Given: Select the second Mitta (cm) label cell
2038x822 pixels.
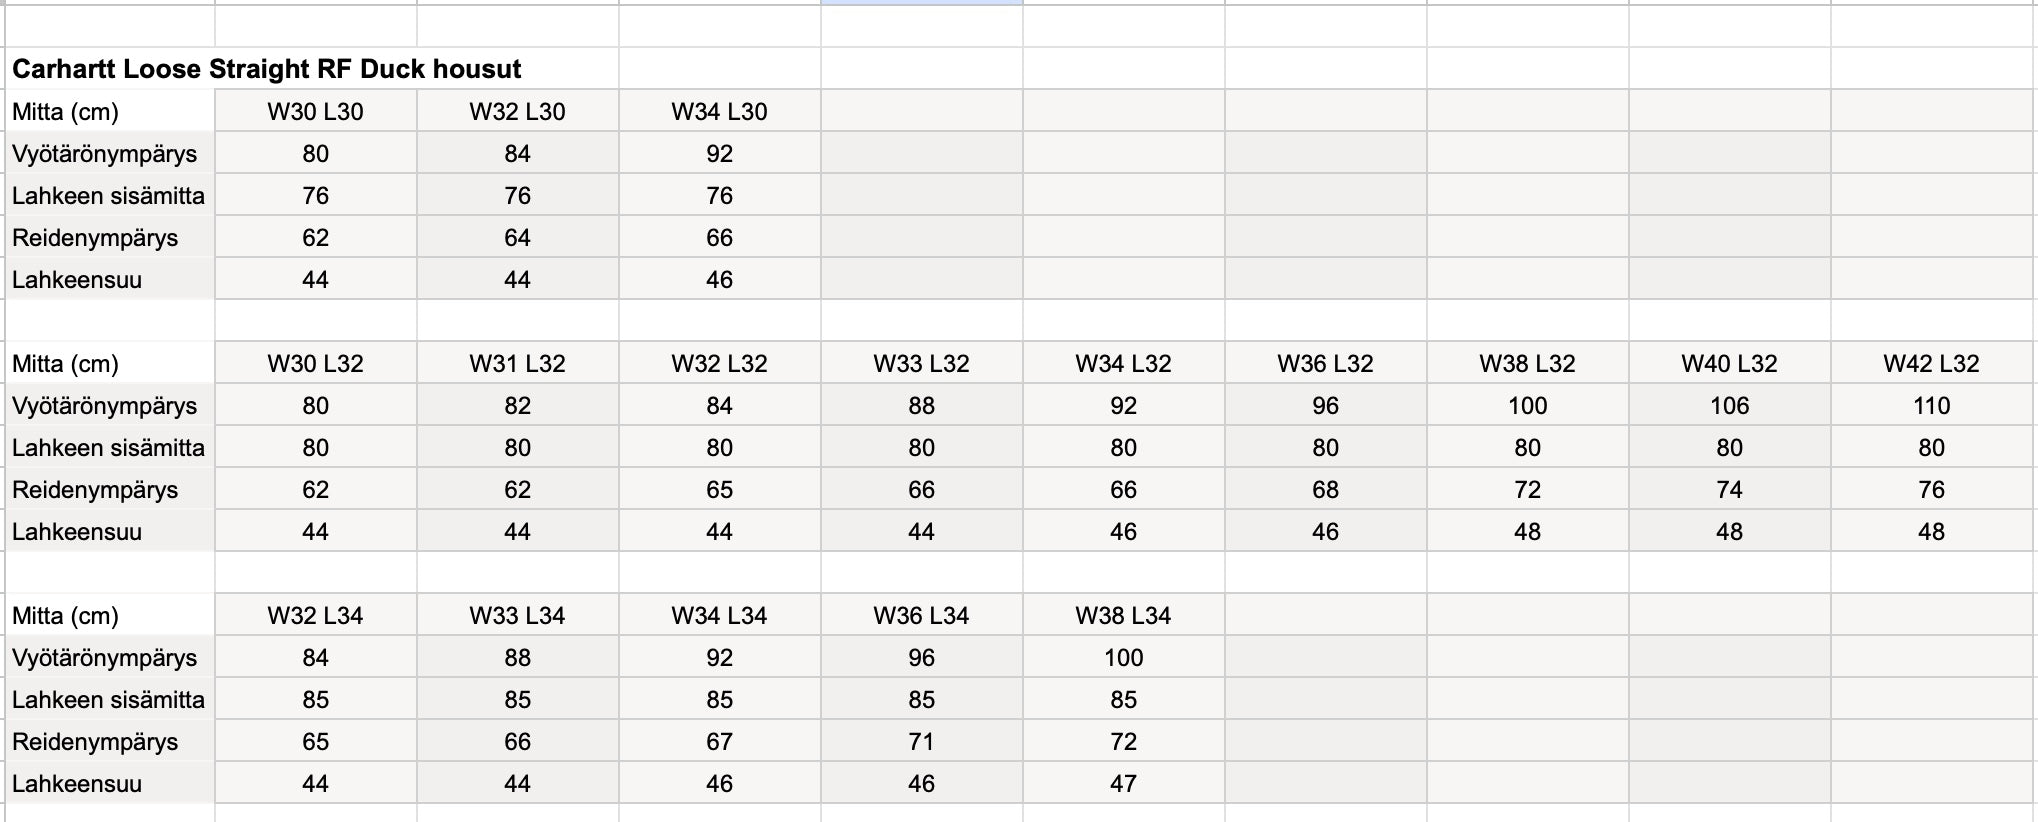Looking at the screenshot, I should [x=65, y=363].
